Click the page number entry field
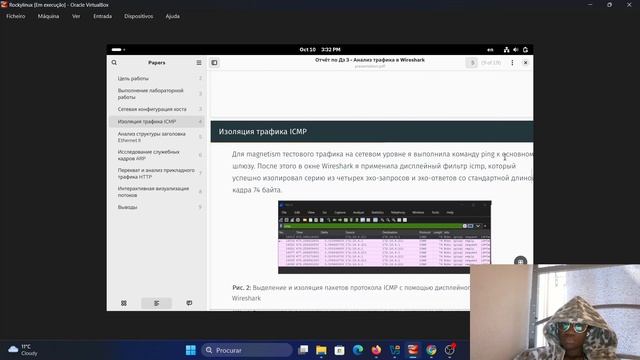The width and height of the screenshot is (640, 360). (x=472, y=62)
